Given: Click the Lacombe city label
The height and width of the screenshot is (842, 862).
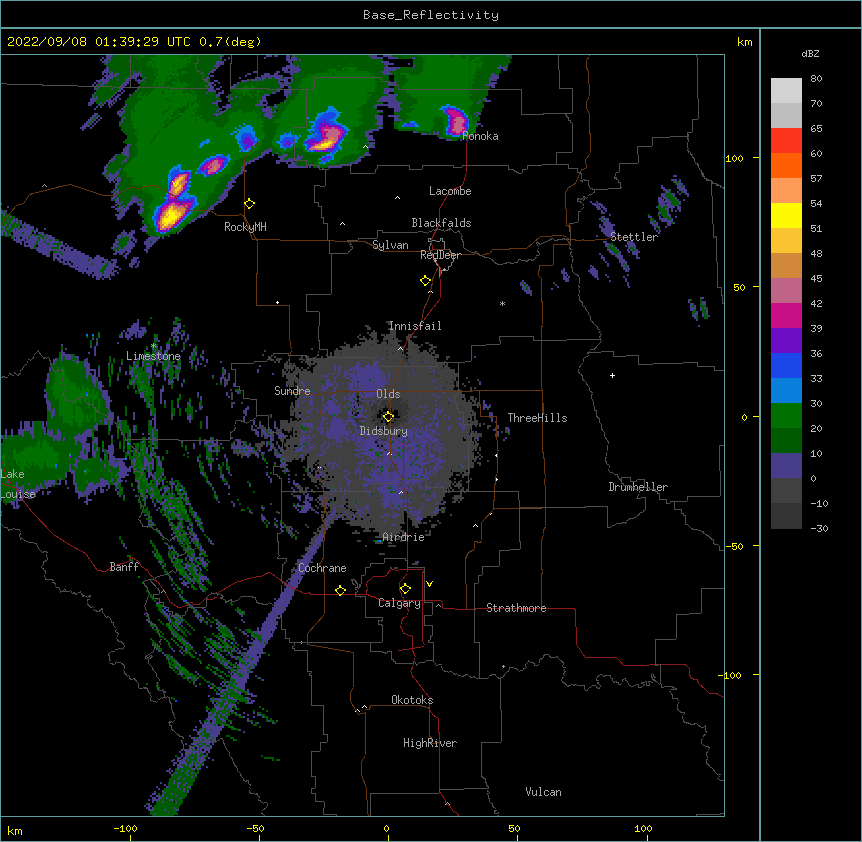Looking at the screenshot, I should point(450,191).
